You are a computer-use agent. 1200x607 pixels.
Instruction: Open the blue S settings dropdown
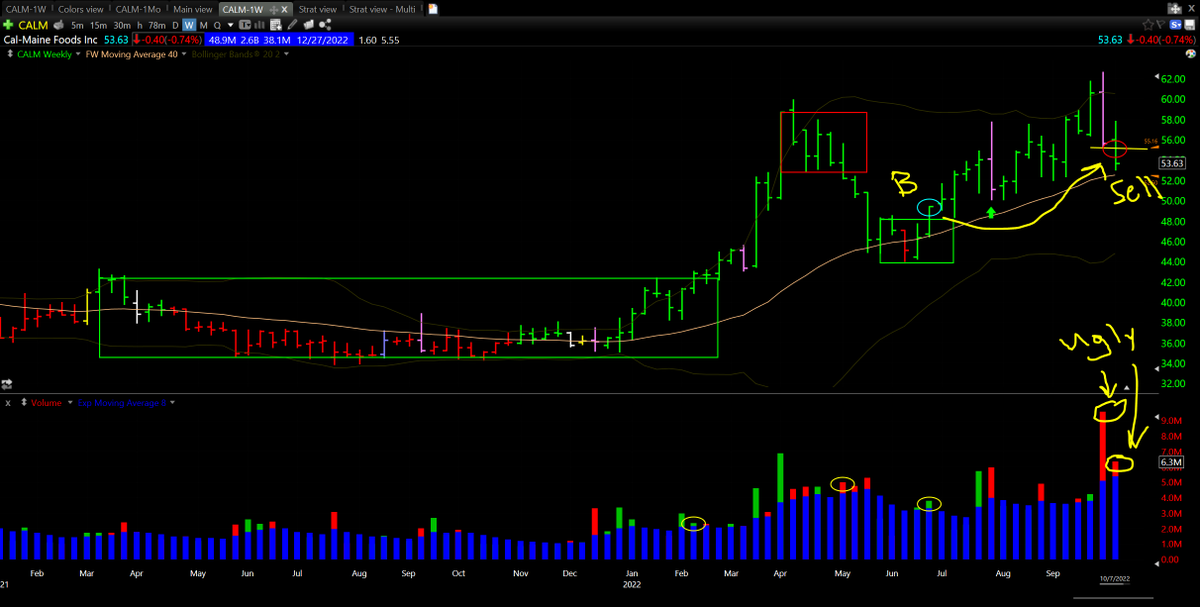coord(1175,25)
